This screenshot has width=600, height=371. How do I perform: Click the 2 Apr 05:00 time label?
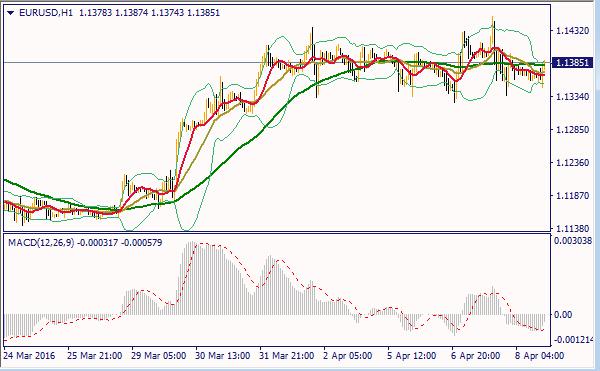[348, 356]
